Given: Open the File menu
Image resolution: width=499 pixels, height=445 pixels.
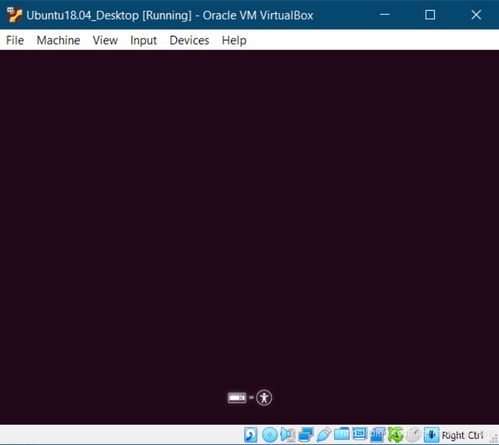Looking at the screenshot, I should point(15,40).
